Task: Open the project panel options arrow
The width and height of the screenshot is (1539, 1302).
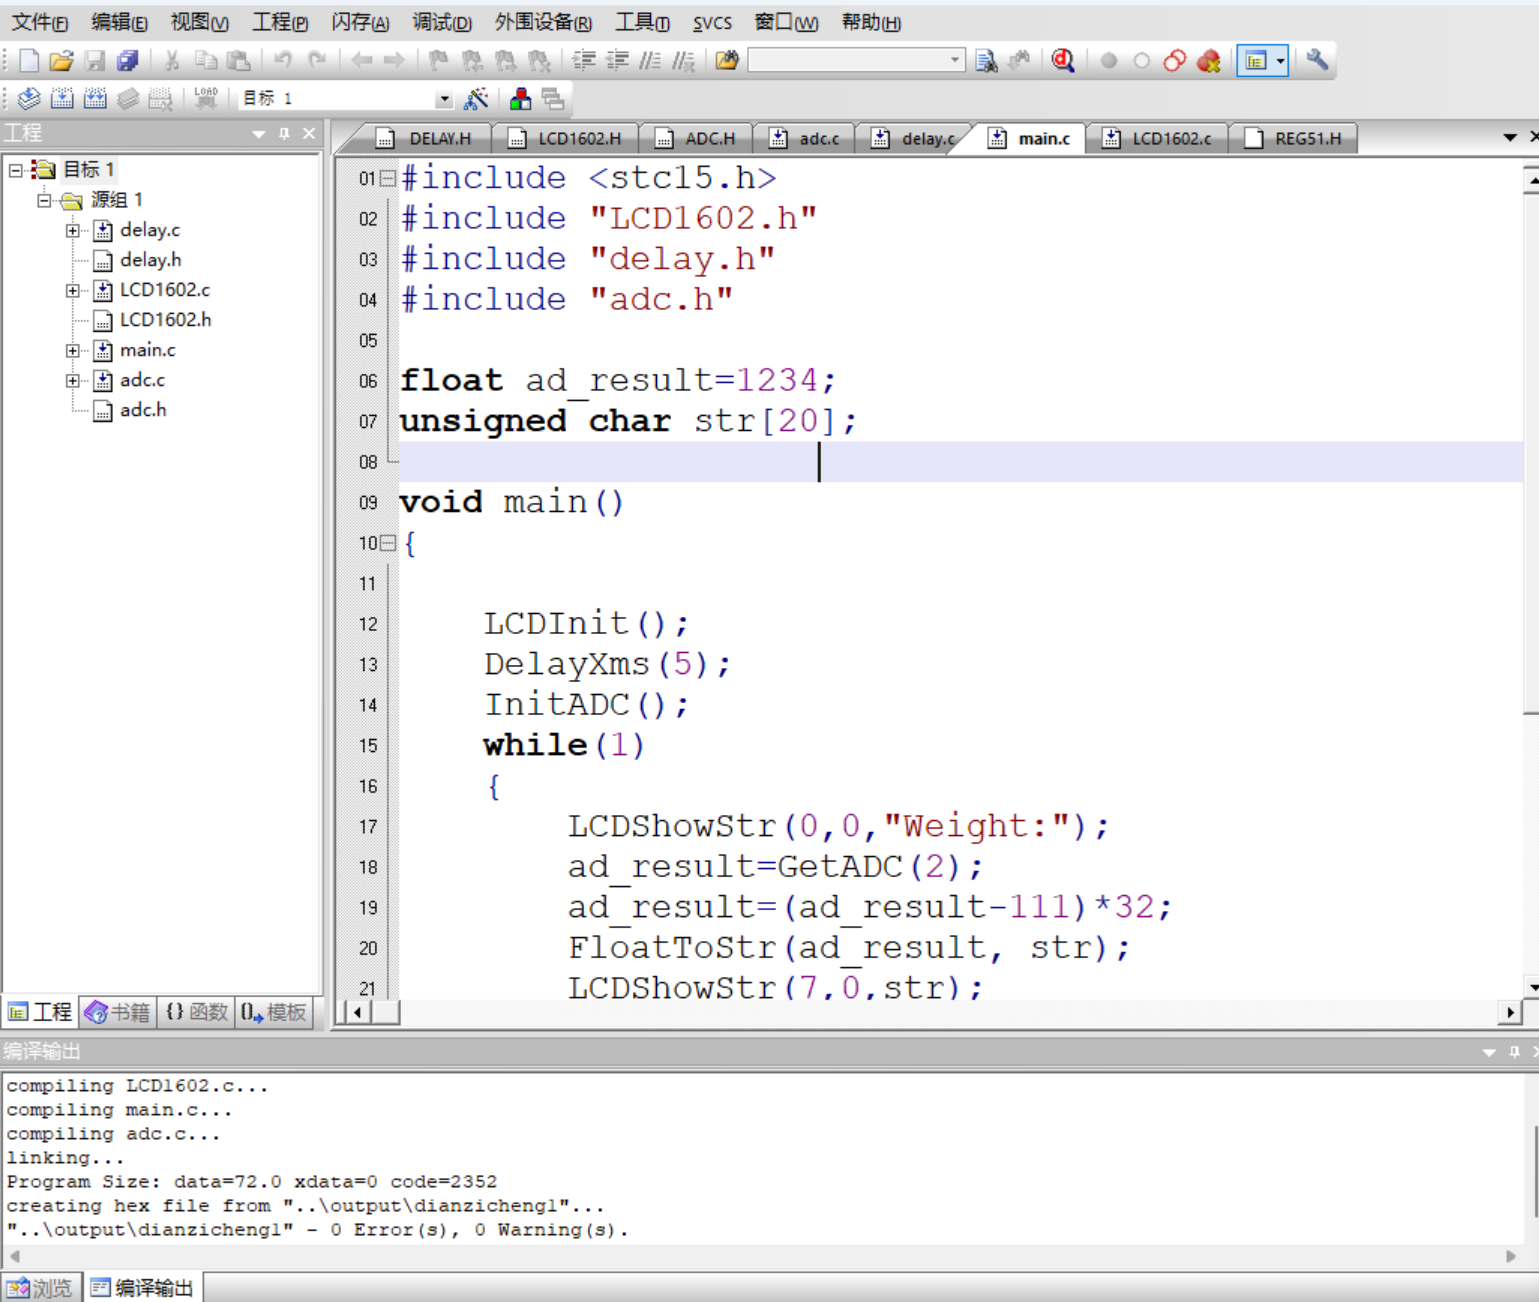Action: (259, 133)
